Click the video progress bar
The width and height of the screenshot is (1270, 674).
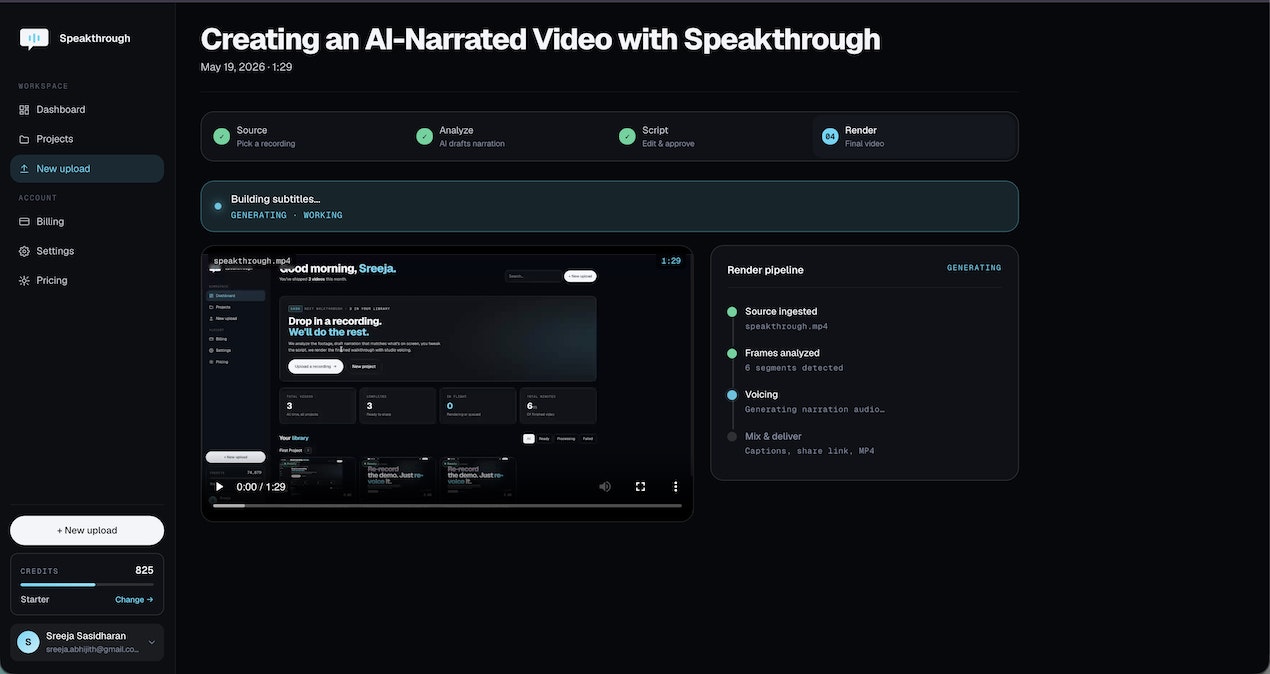click(x=447, y=505)
